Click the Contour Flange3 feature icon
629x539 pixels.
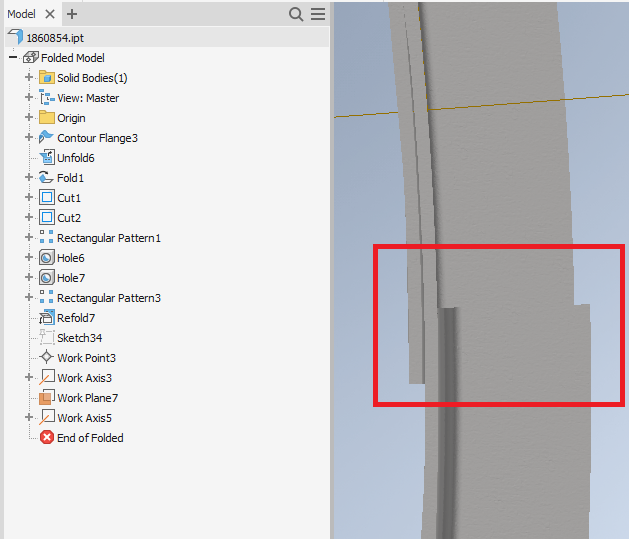pyautogui.click(x=46, y=137)
